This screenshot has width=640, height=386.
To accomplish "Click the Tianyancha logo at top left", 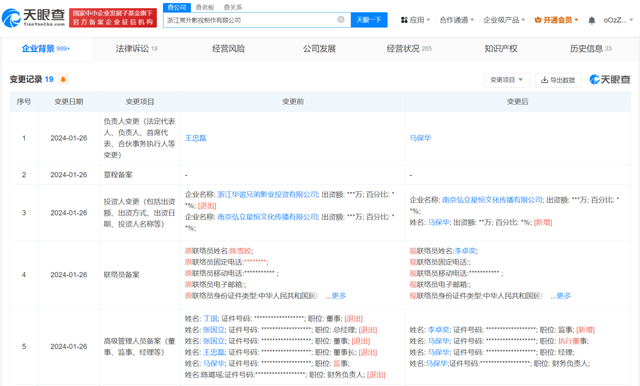I will click(33, 18).
